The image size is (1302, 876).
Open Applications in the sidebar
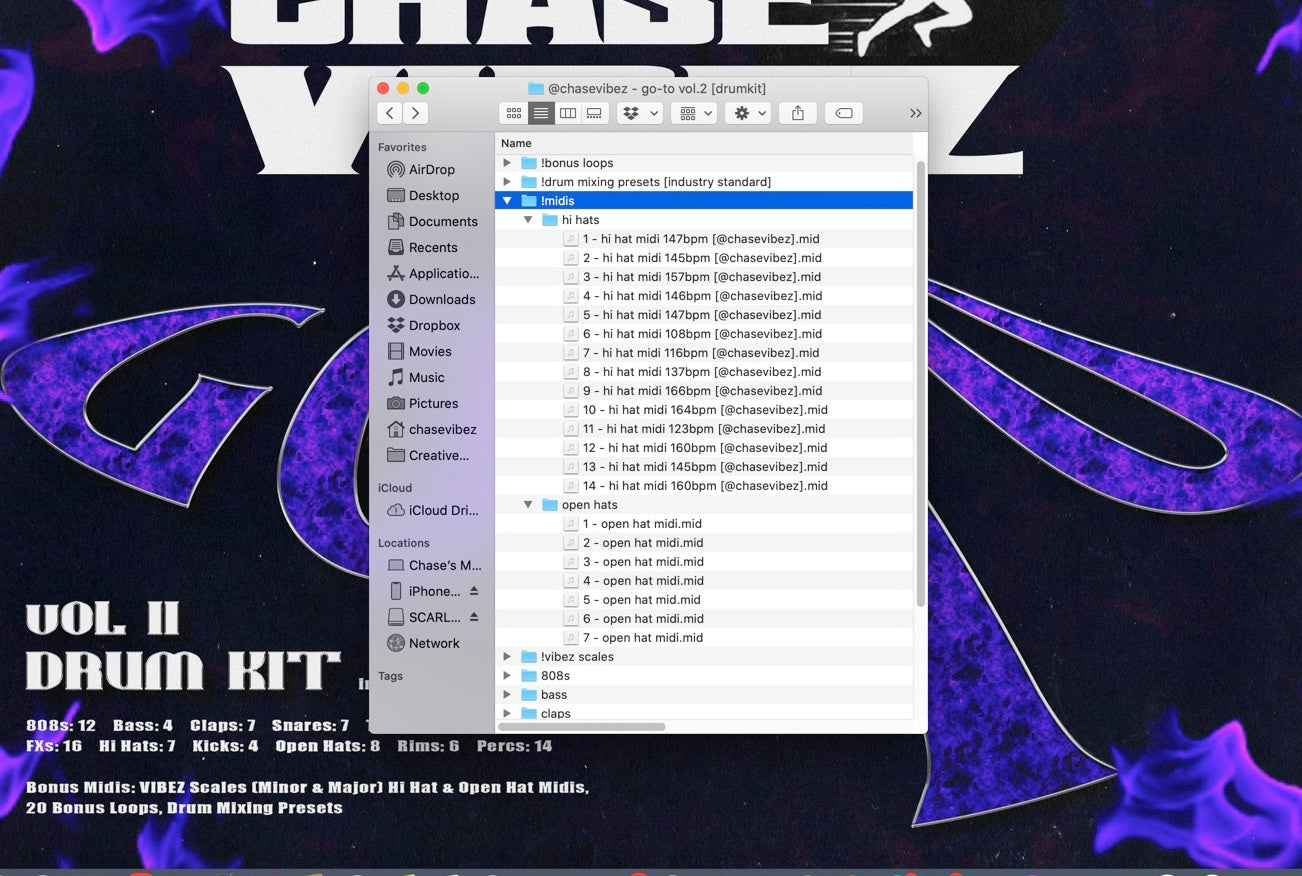431,274
